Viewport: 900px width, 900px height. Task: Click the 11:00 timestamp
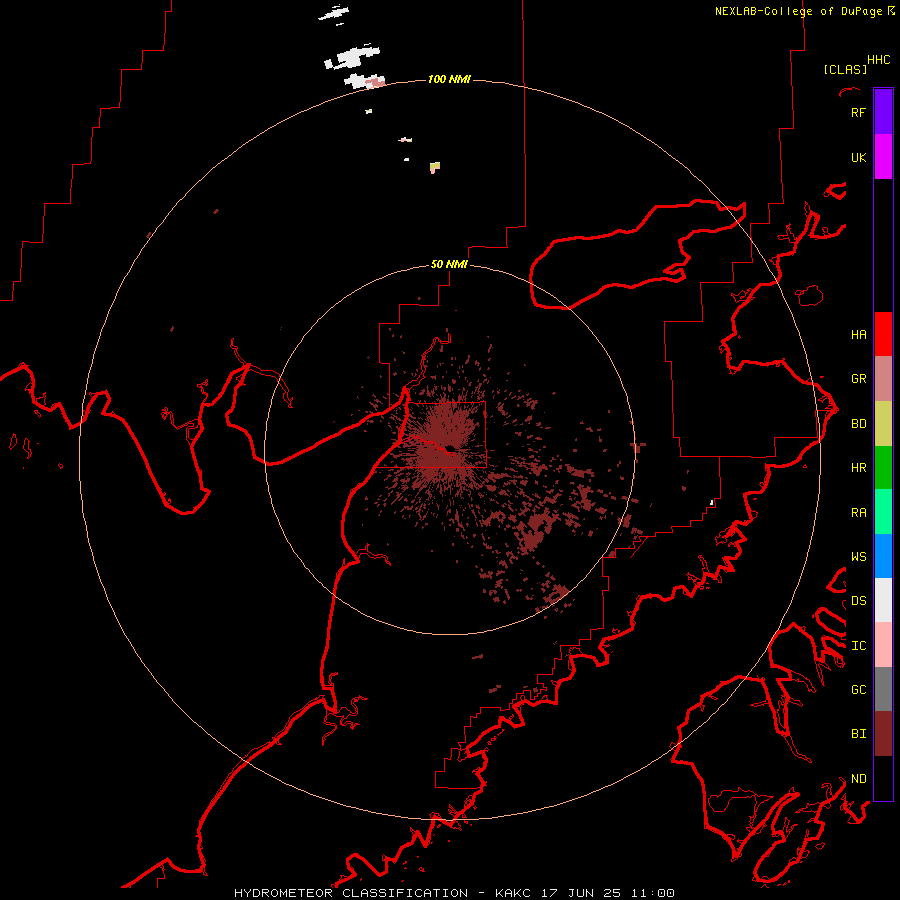pyautogui.click(x=653, y=893)
